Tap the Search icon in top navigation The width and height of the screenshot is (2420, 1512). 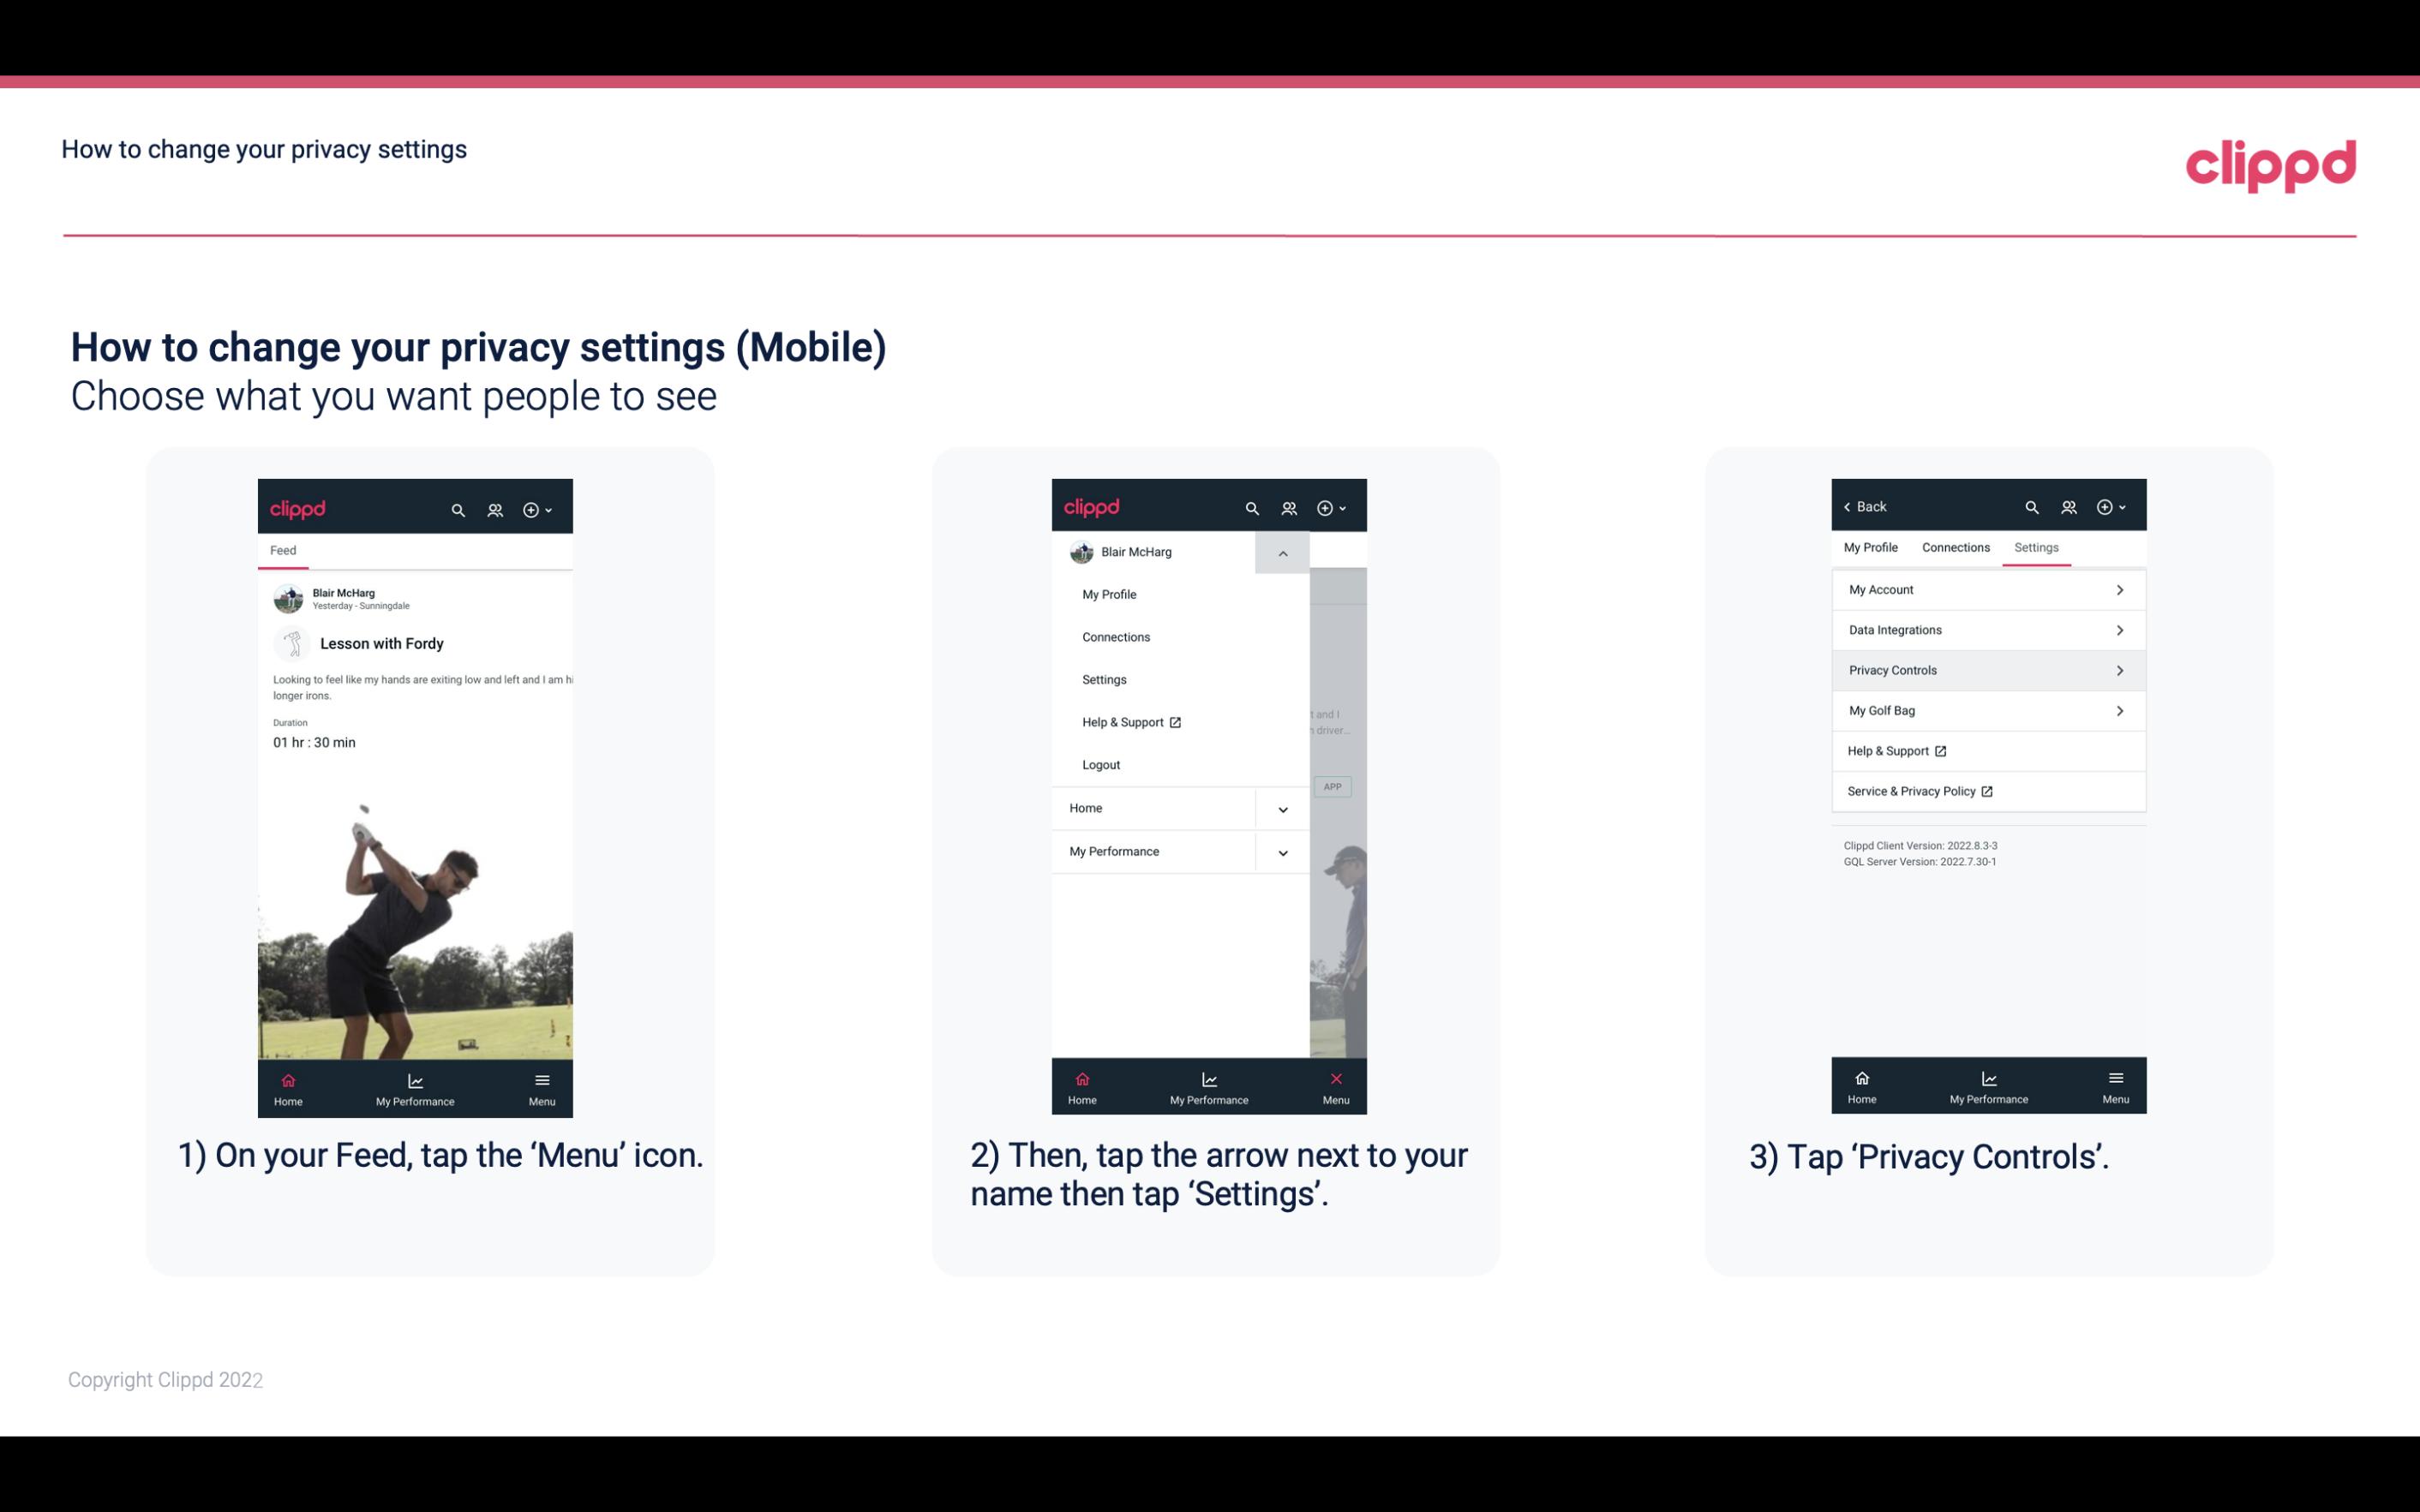pos(457,507)
